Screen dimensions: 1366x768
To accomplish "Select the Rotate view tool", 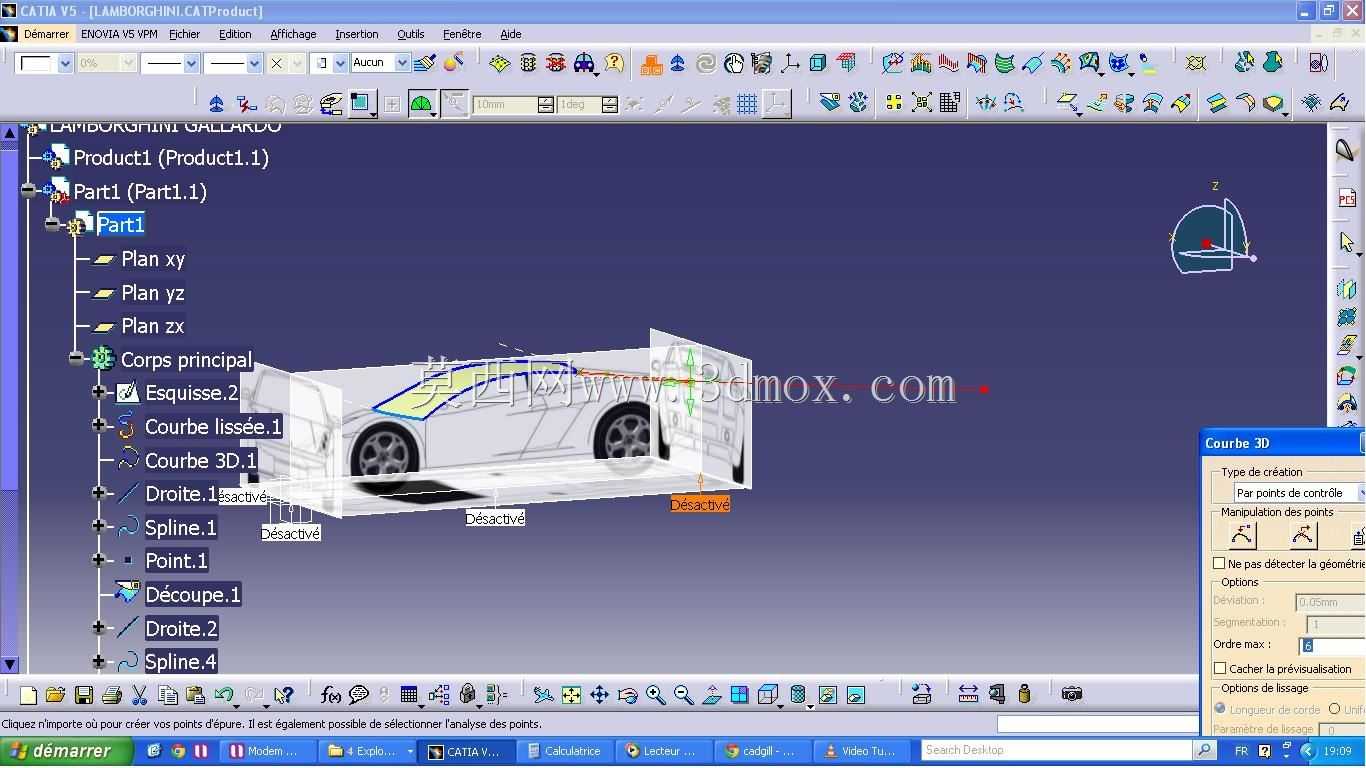I will [627, 695].
